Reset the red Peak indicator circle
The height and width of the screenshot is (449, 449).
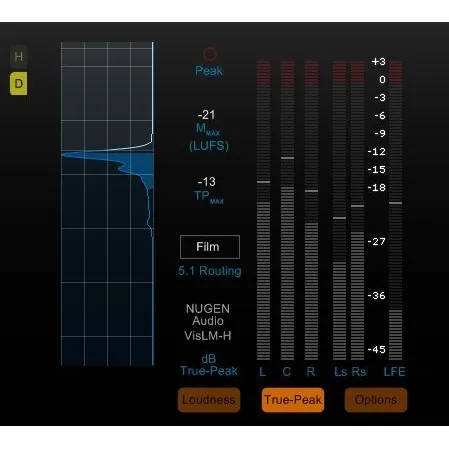210,54
